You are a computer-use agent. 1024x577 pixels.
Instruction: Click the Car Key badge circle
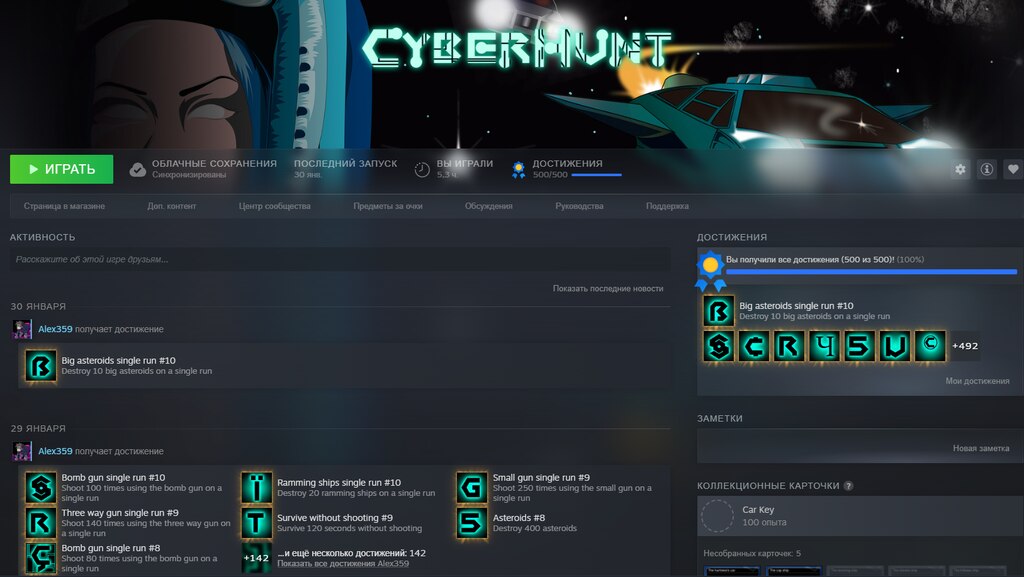(717, 516)
